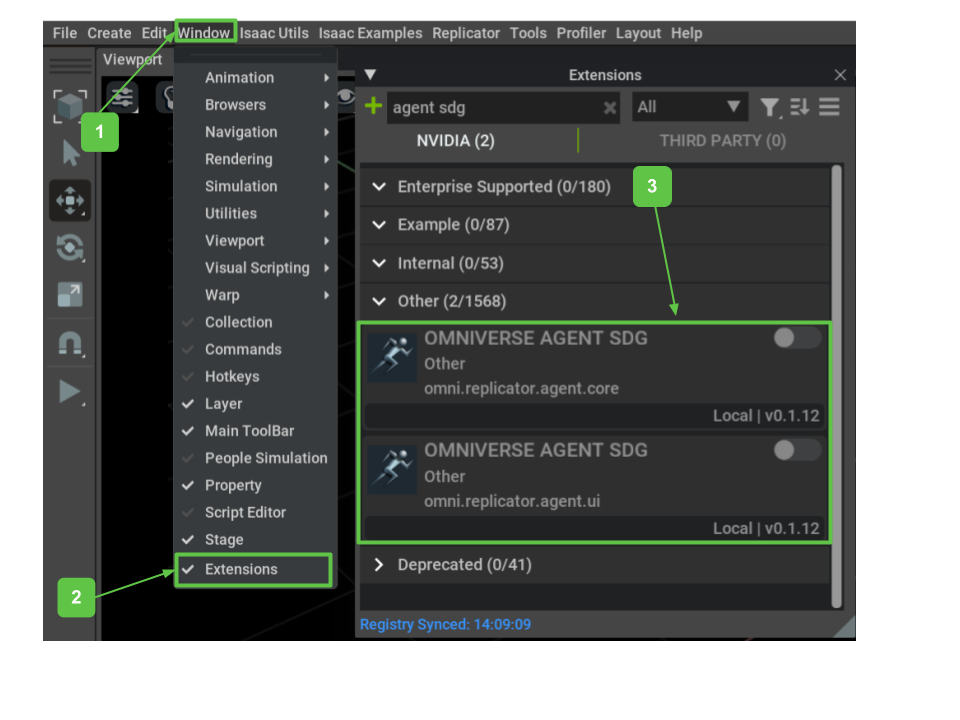The height and width of the screenshot is (720, 960).
Task: Click the green plus add-extension icon
Action: [373, 106]
